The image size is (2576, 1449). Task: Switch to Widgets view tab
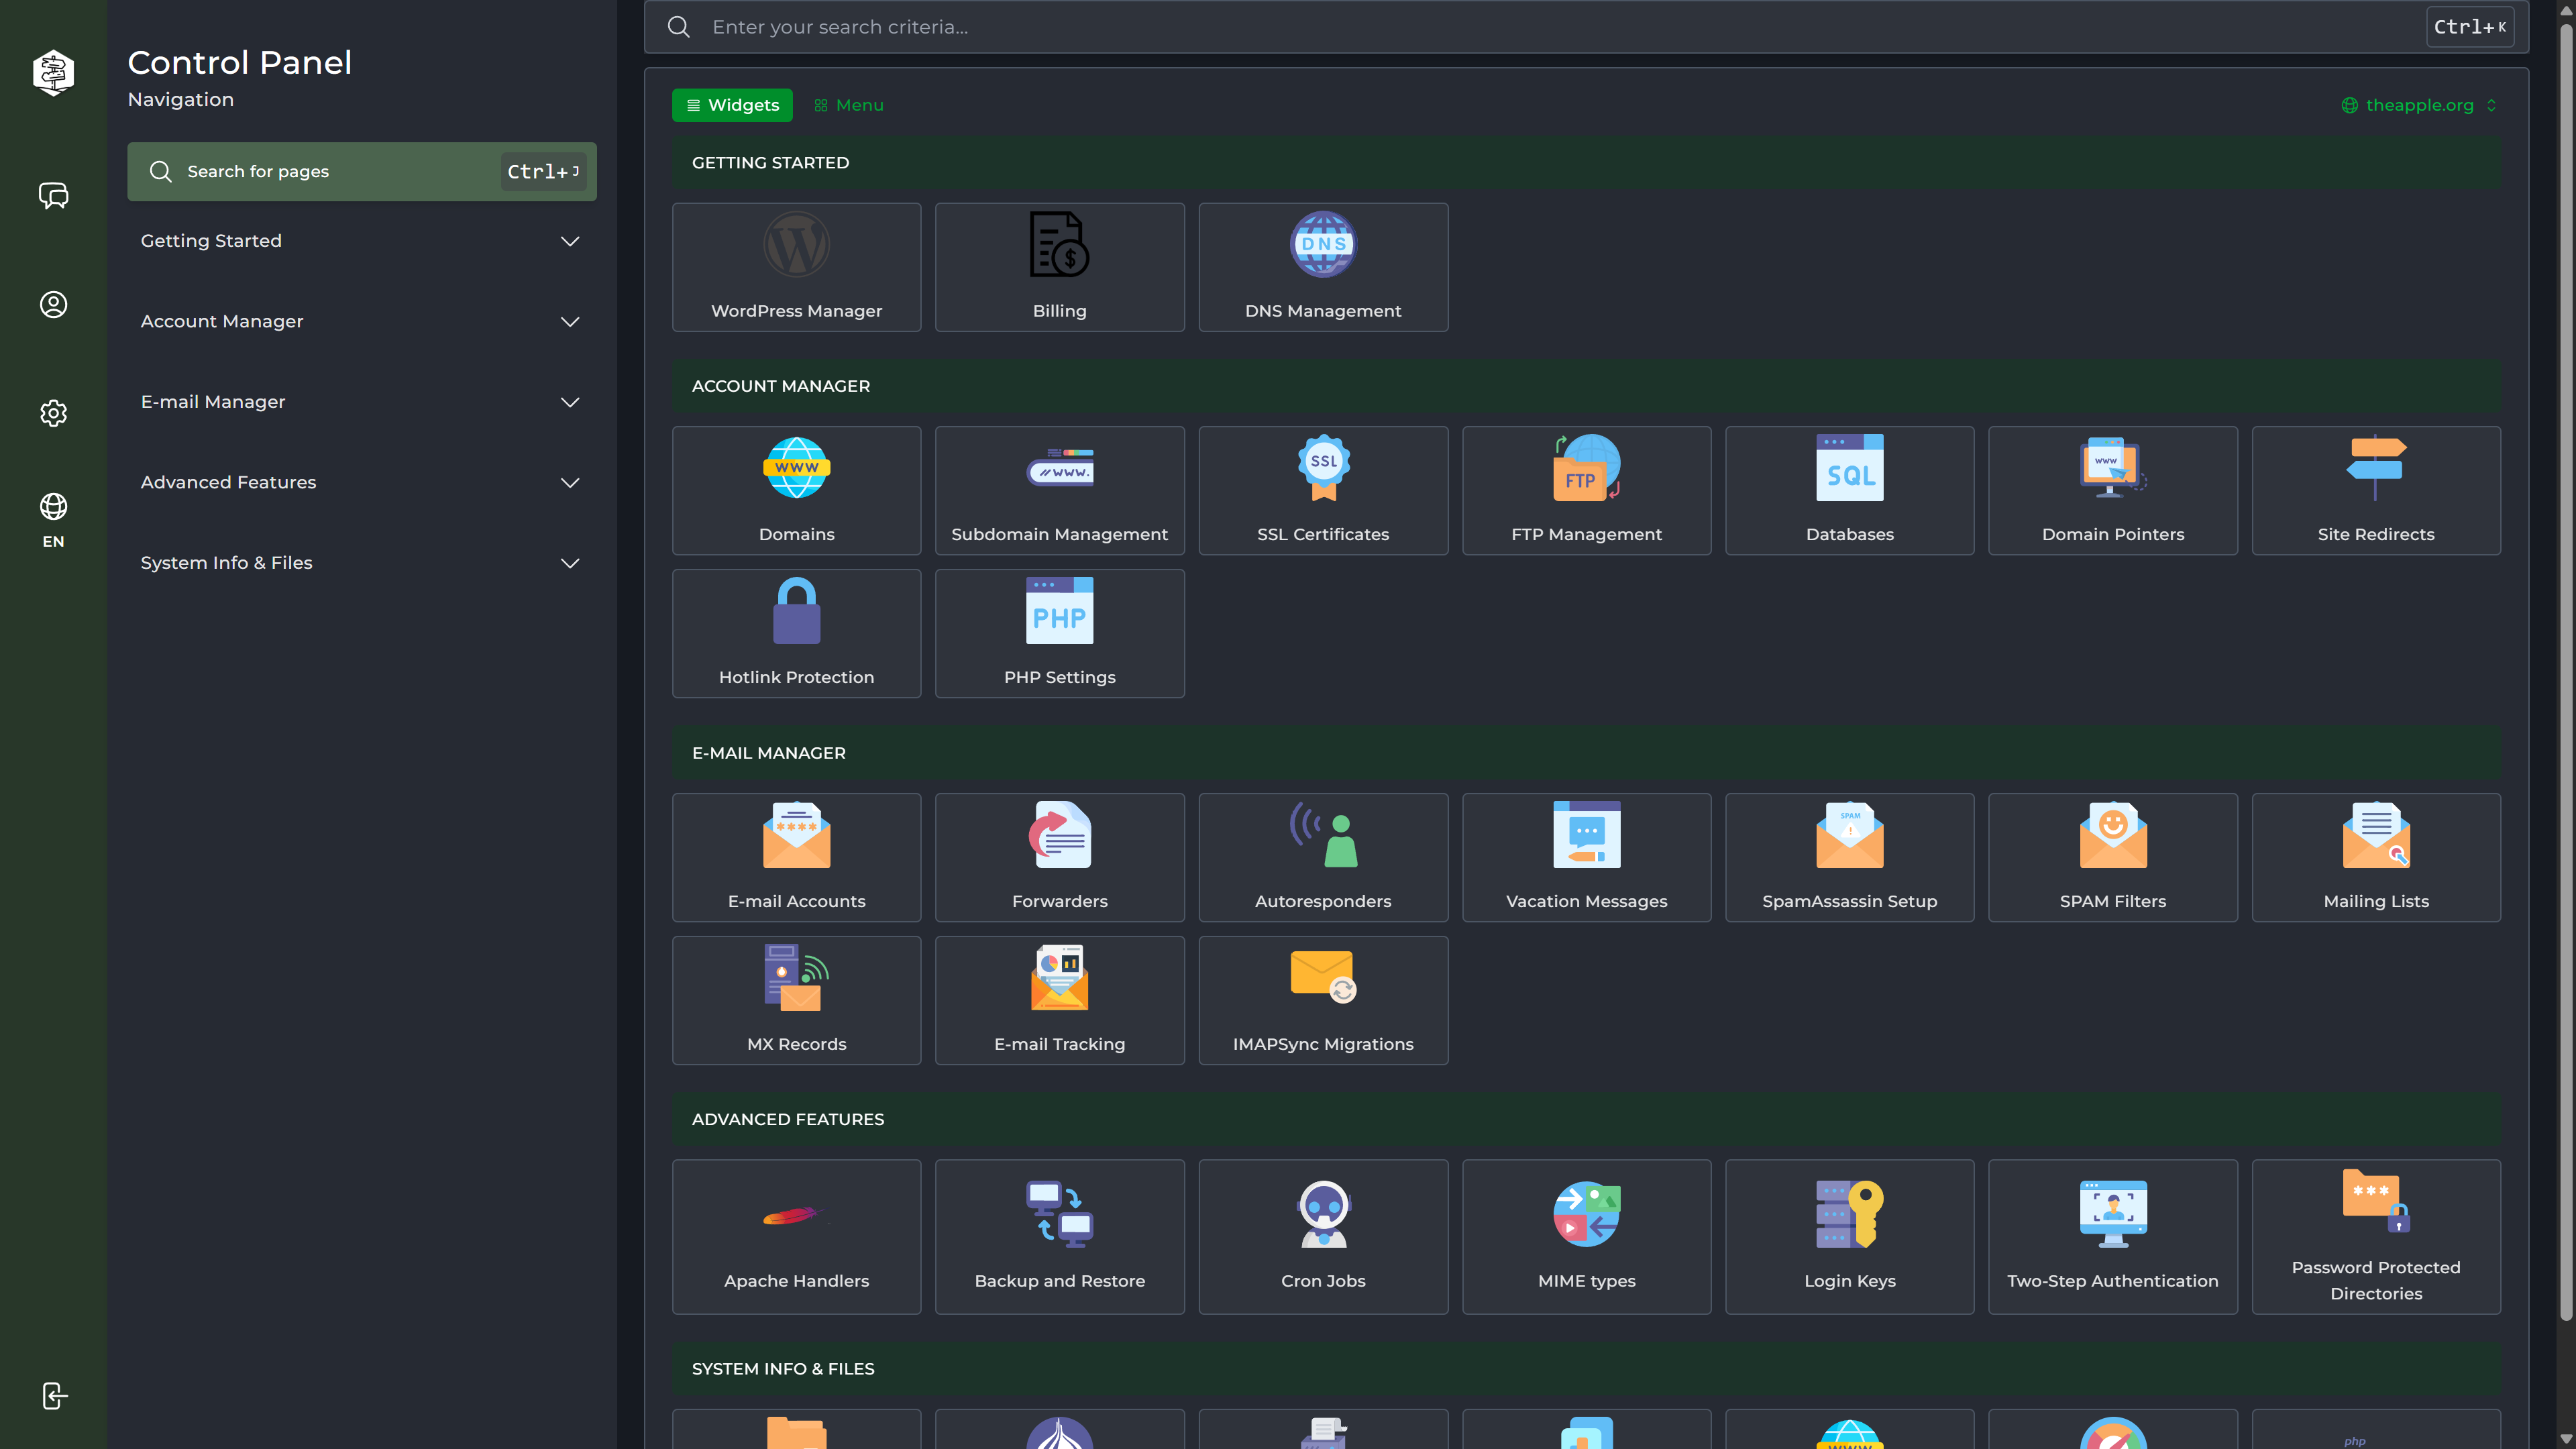pyautogui.click(x=732, y=105)
